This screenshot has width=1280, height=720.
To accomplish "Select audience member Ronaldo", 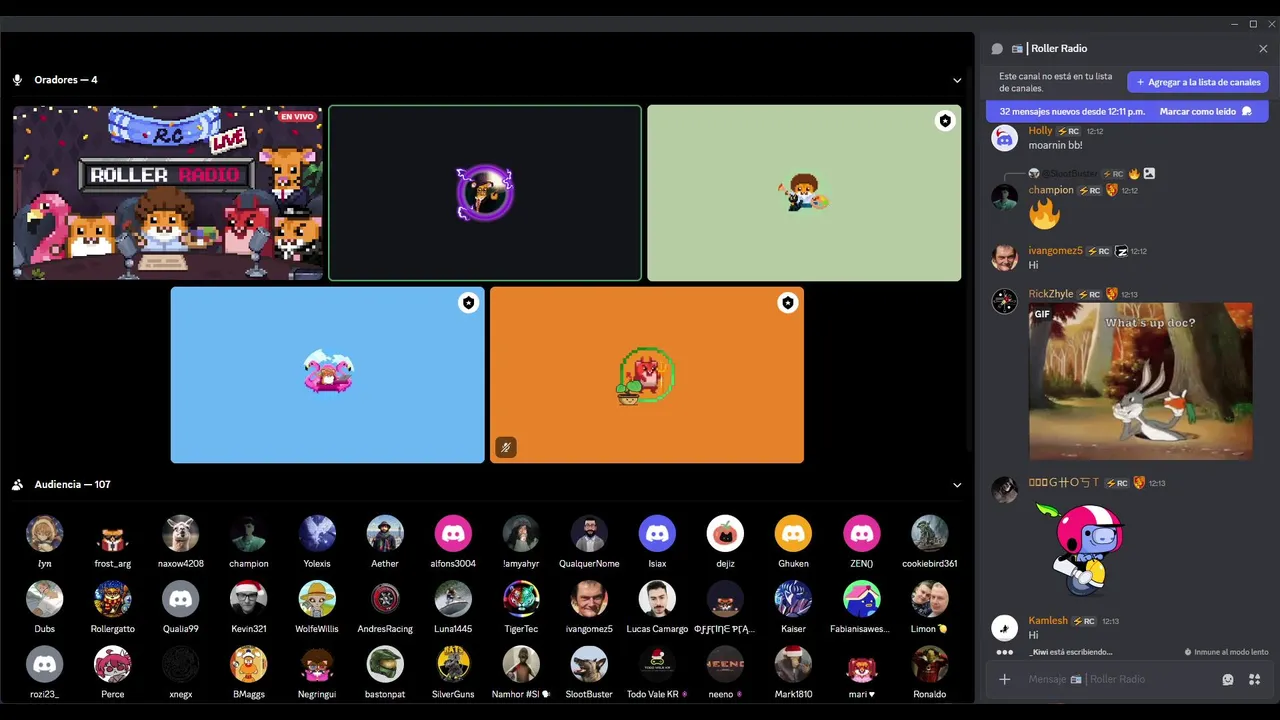I will tap(929, 671).
